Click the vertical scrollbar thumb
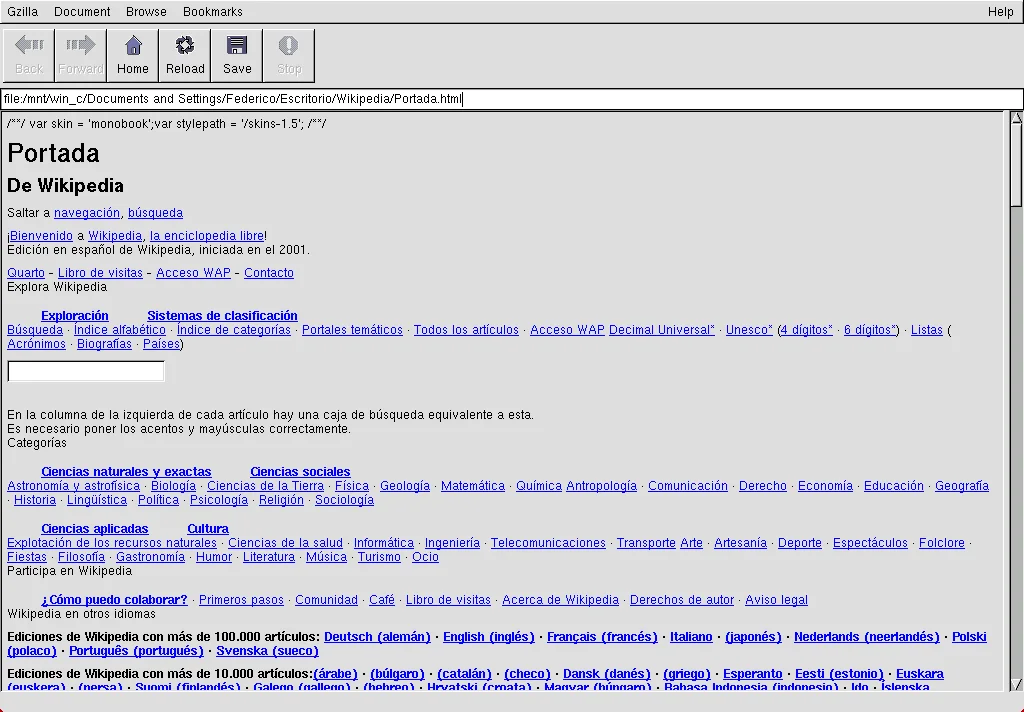1024x712 pixels. click(1016, 165)
